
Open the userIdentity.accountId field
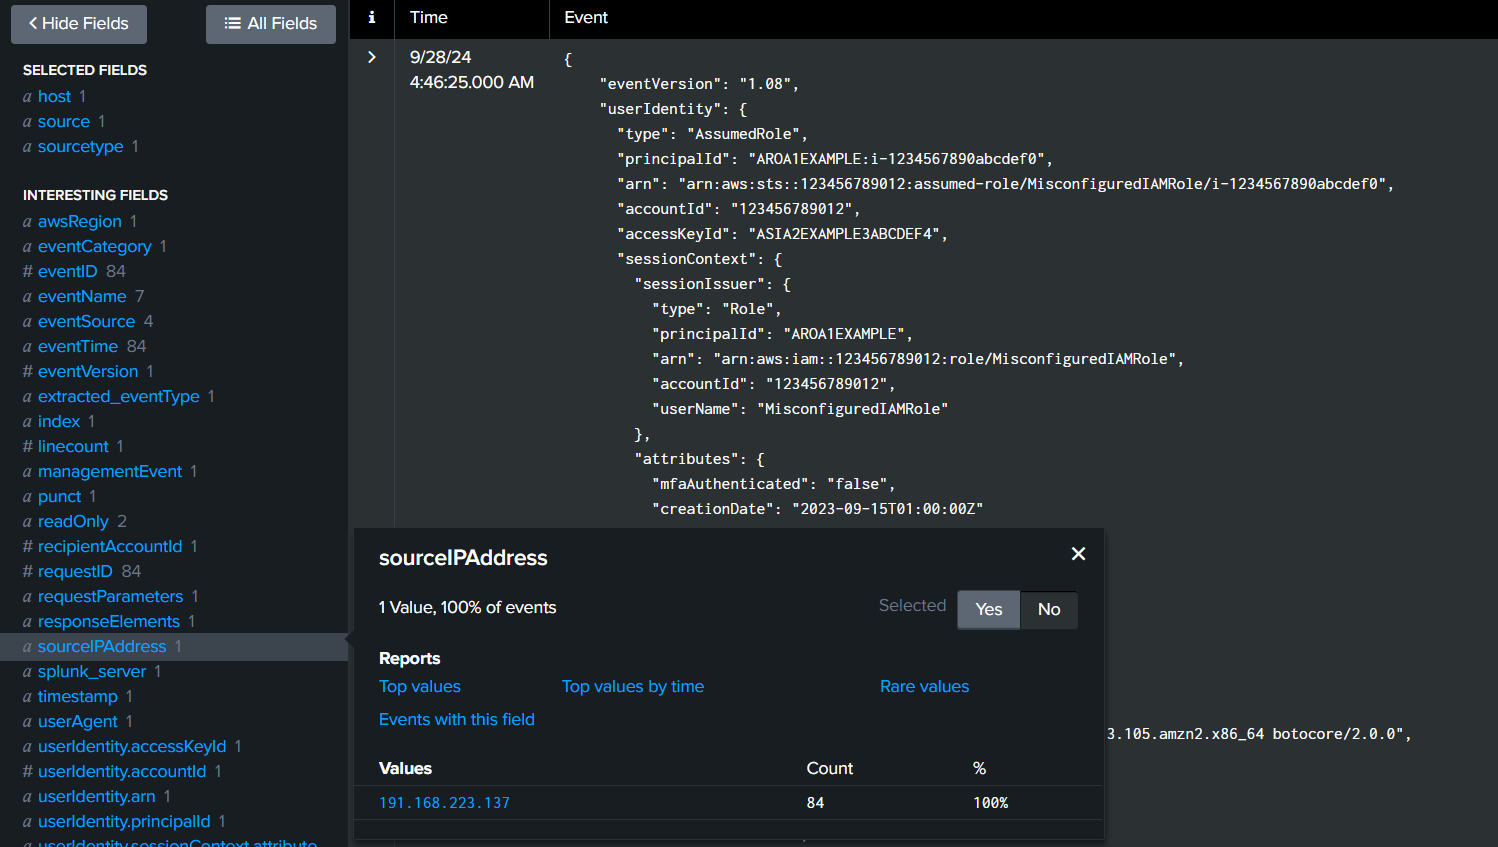pos(122,771)
